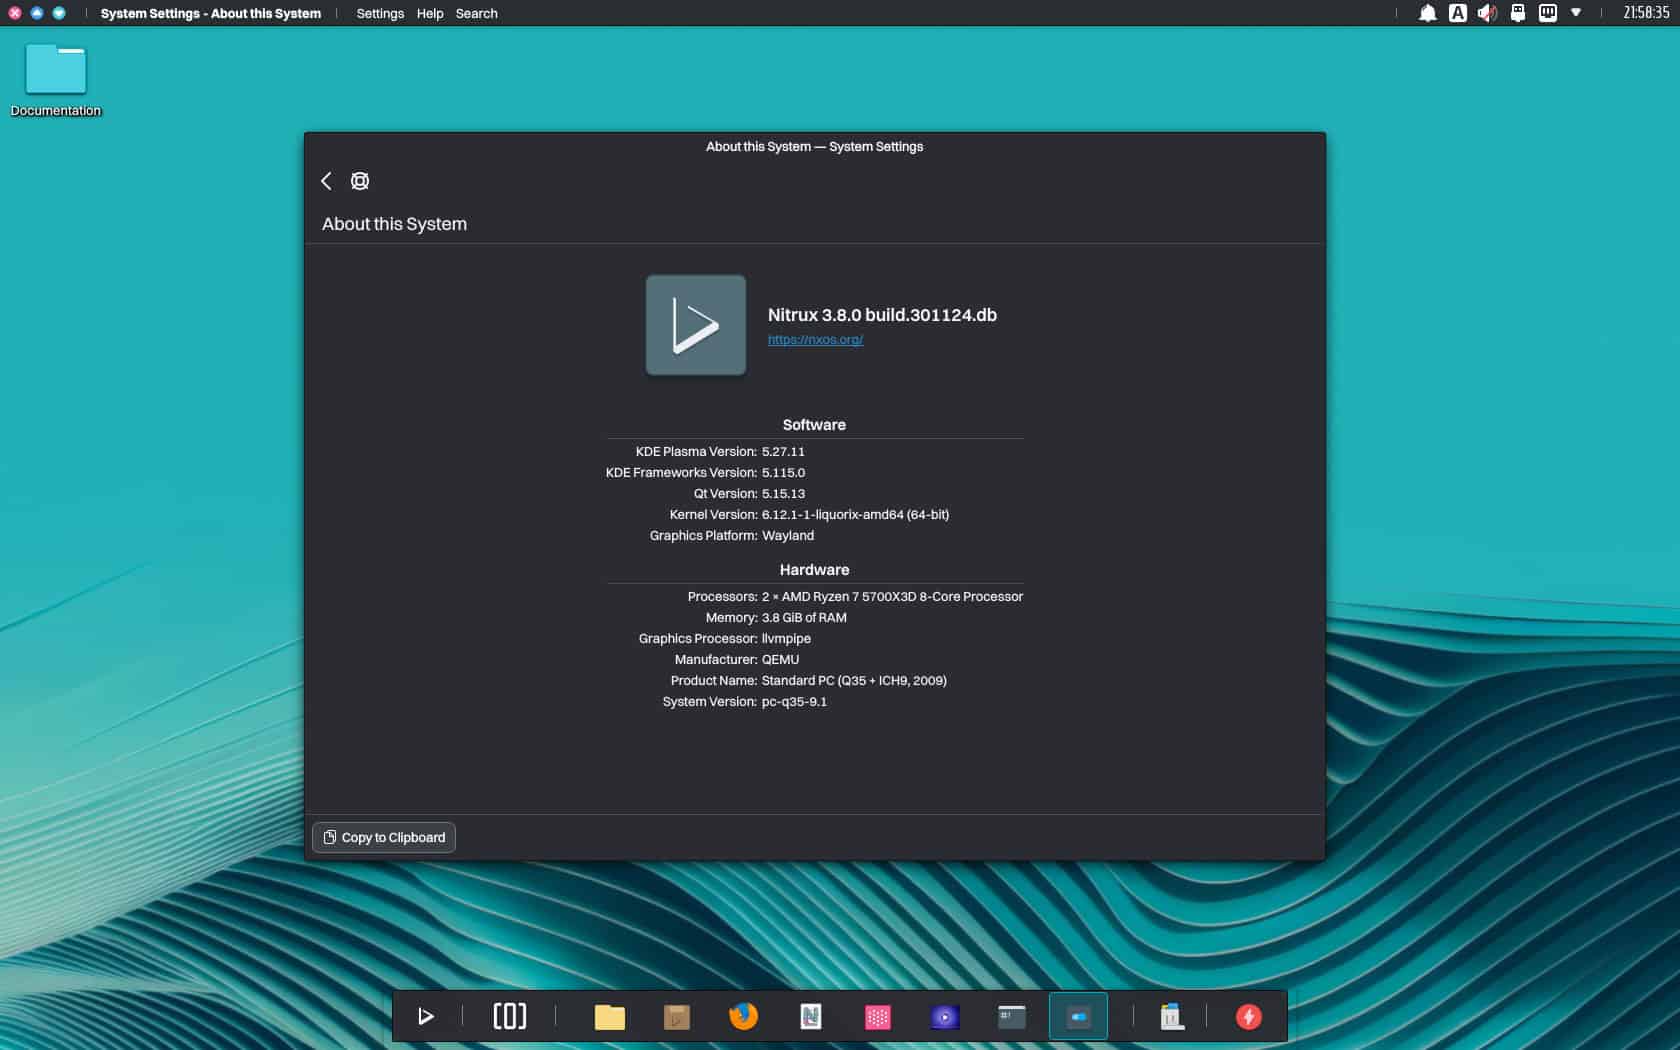
Task: Open the Nitrux launcher icon in the dock
Action: point(427,1016)
